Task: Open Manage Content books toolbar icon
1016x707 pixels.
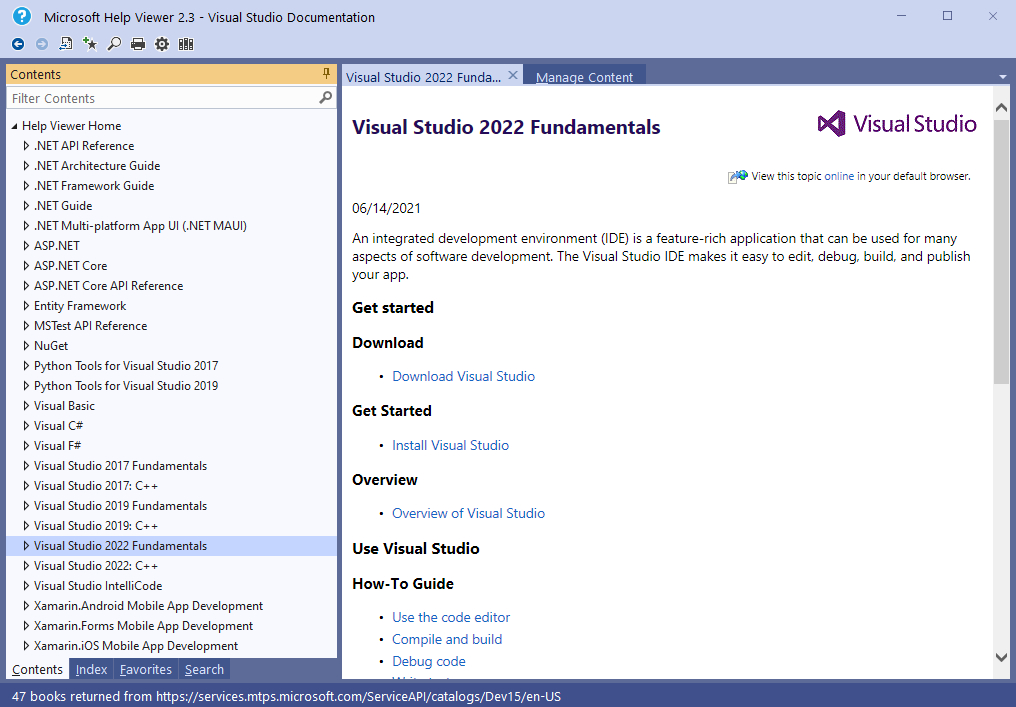Action: tap(186, 44)
